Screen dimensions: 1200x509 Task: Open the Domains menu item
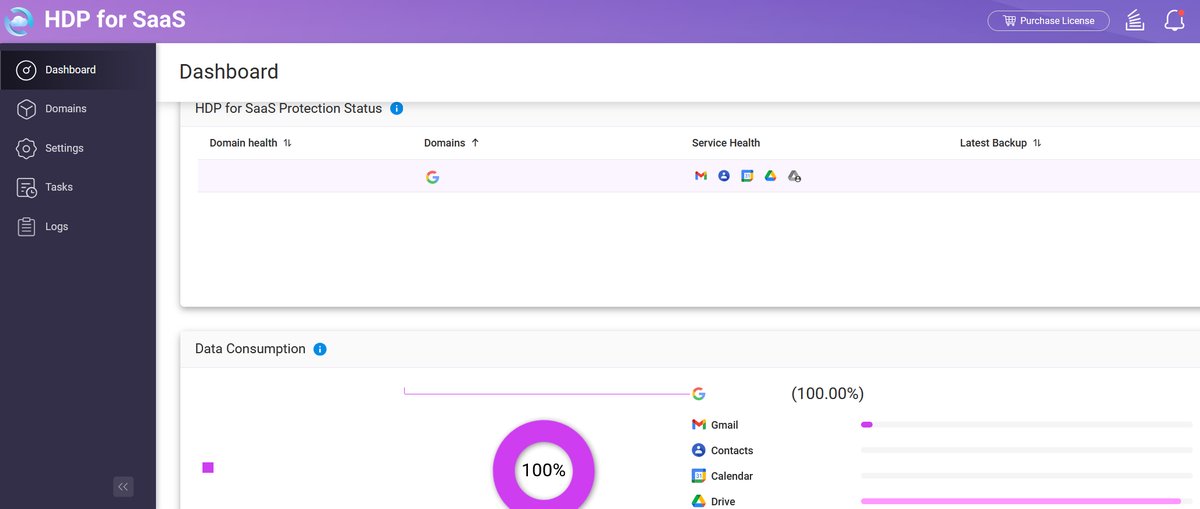[66, 109]
